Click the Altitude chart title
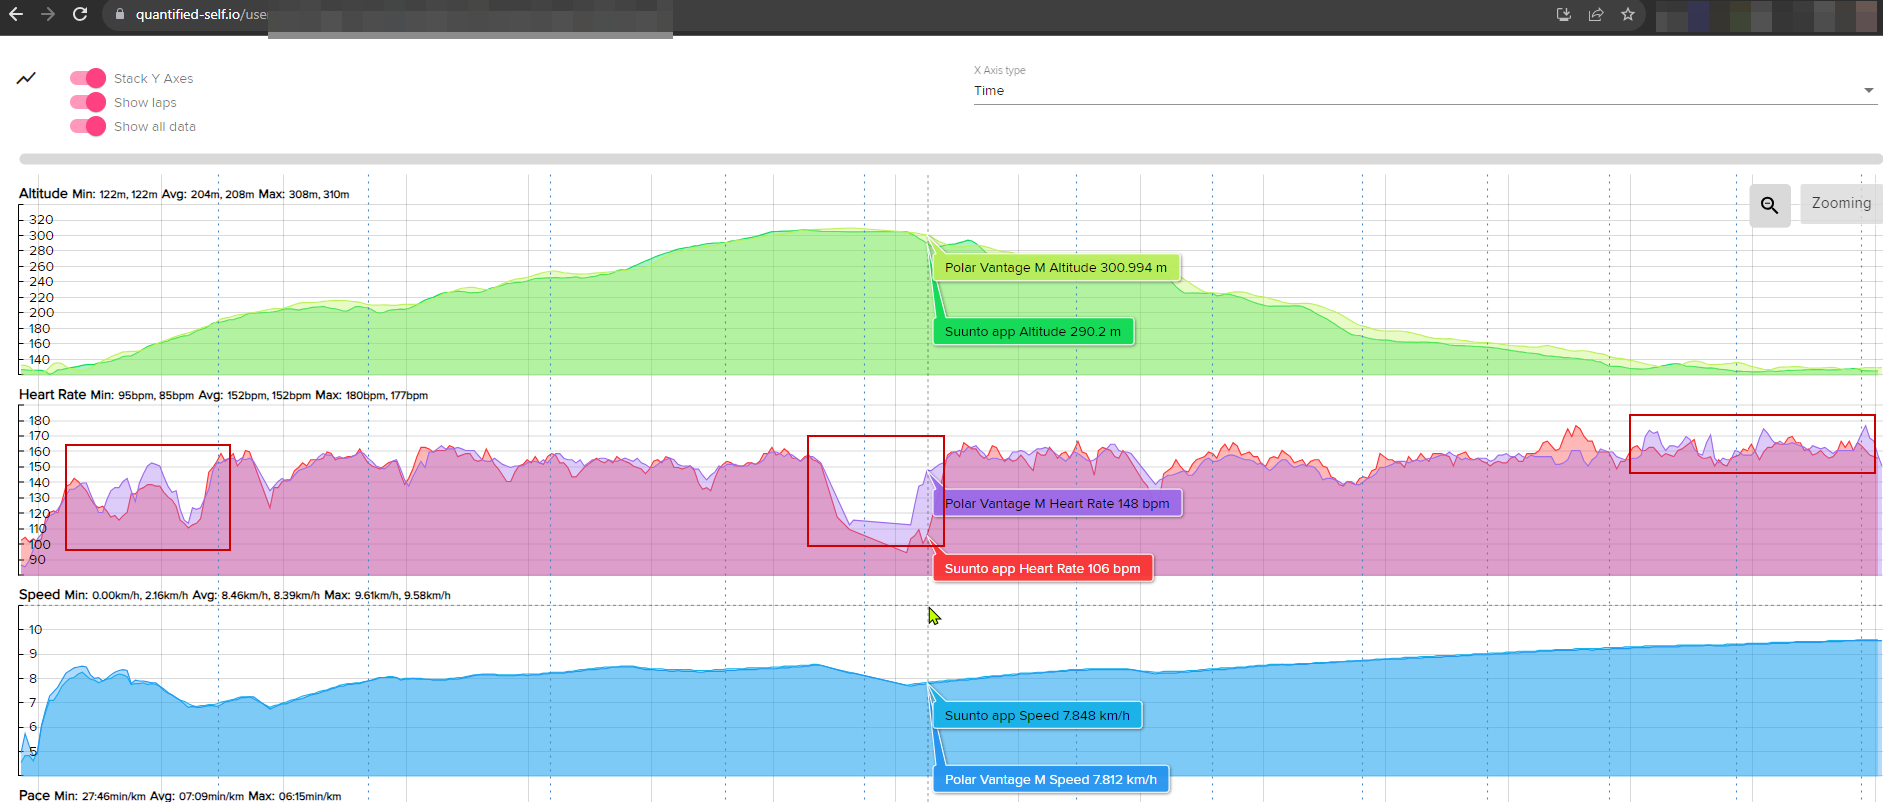Screen dimensions: 1883x802 (x=43, y=193)
